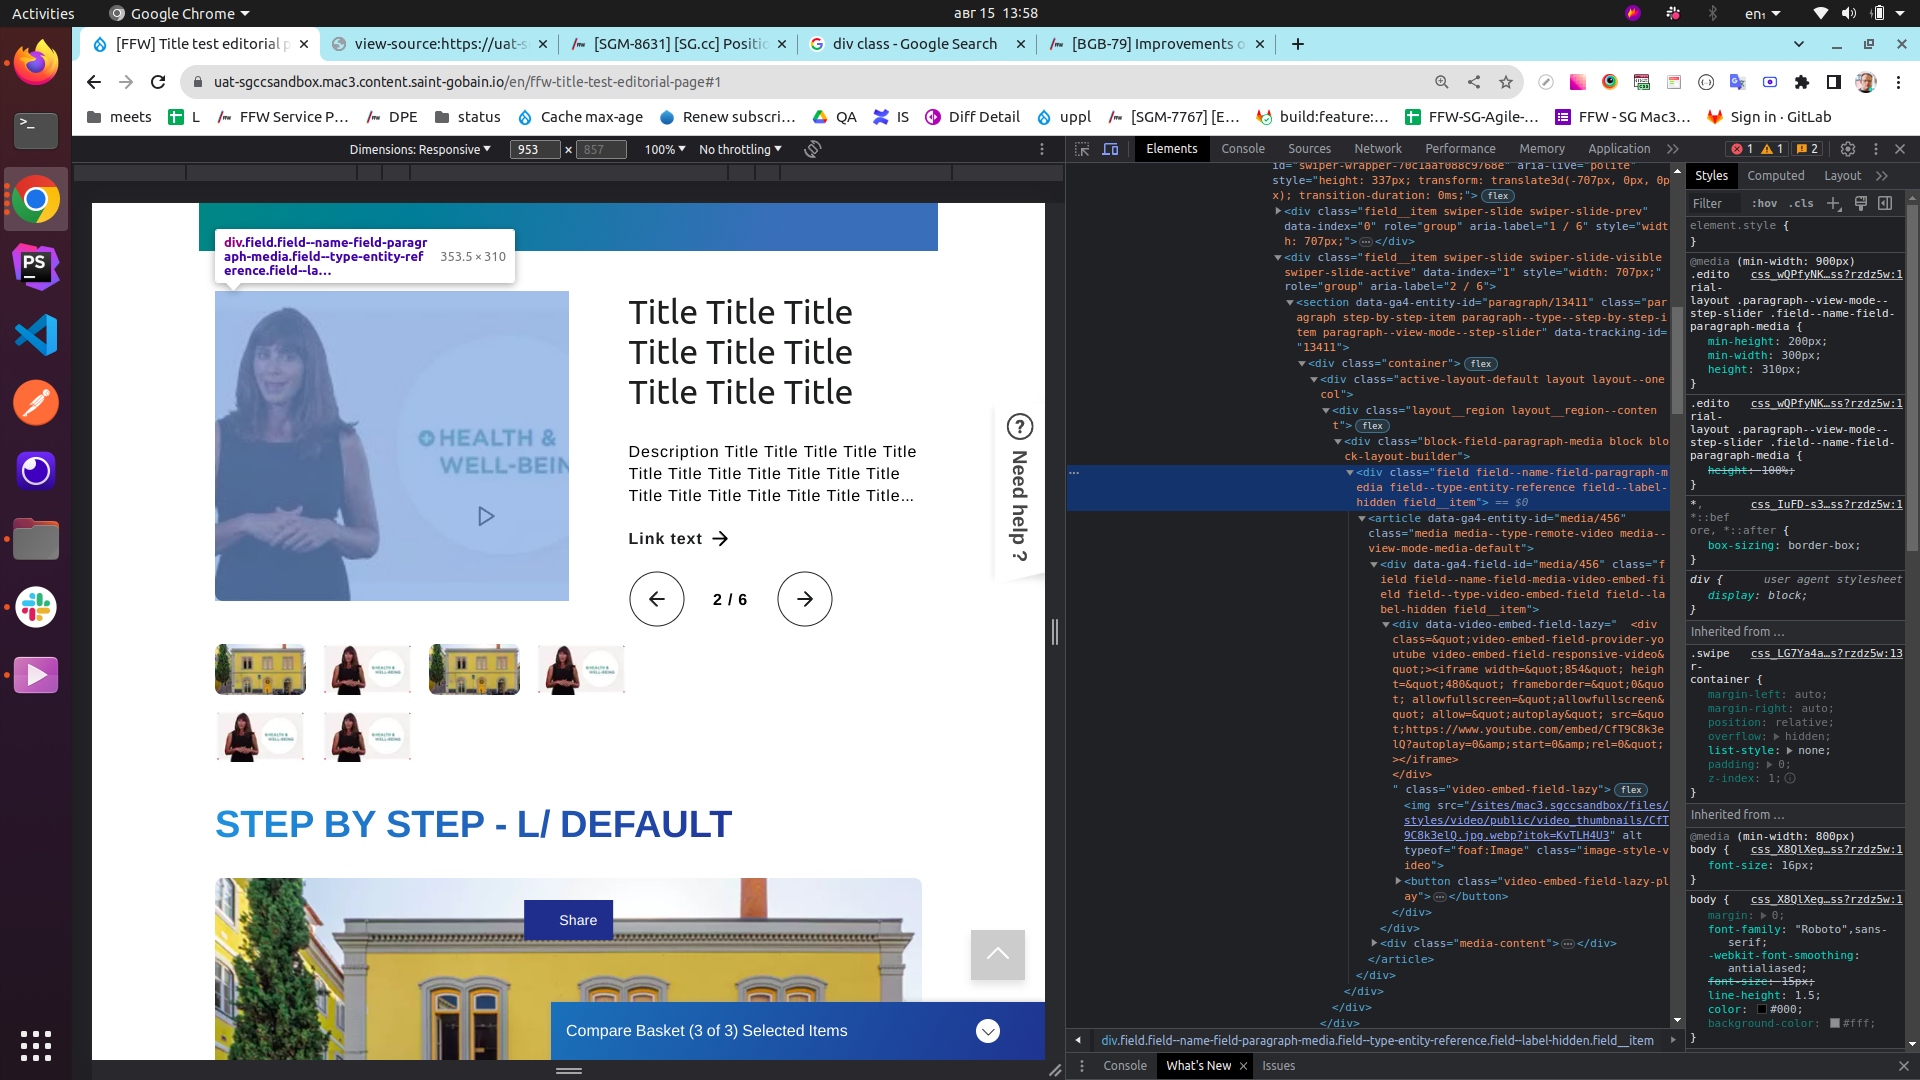Click the back-to-top arrow button
The width and height of the screenshot is (1920, 1080).
(x=998, y=955)
